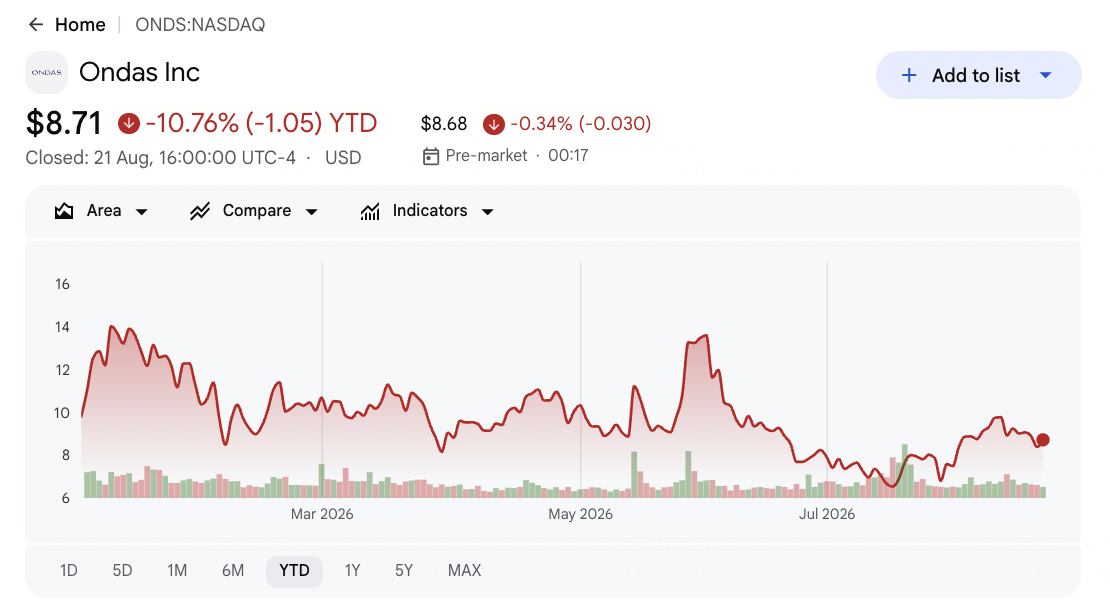Screen dimensions: 1110x614
Task: Expand the Indicators dropdown arrow
Action: point(487,212)
